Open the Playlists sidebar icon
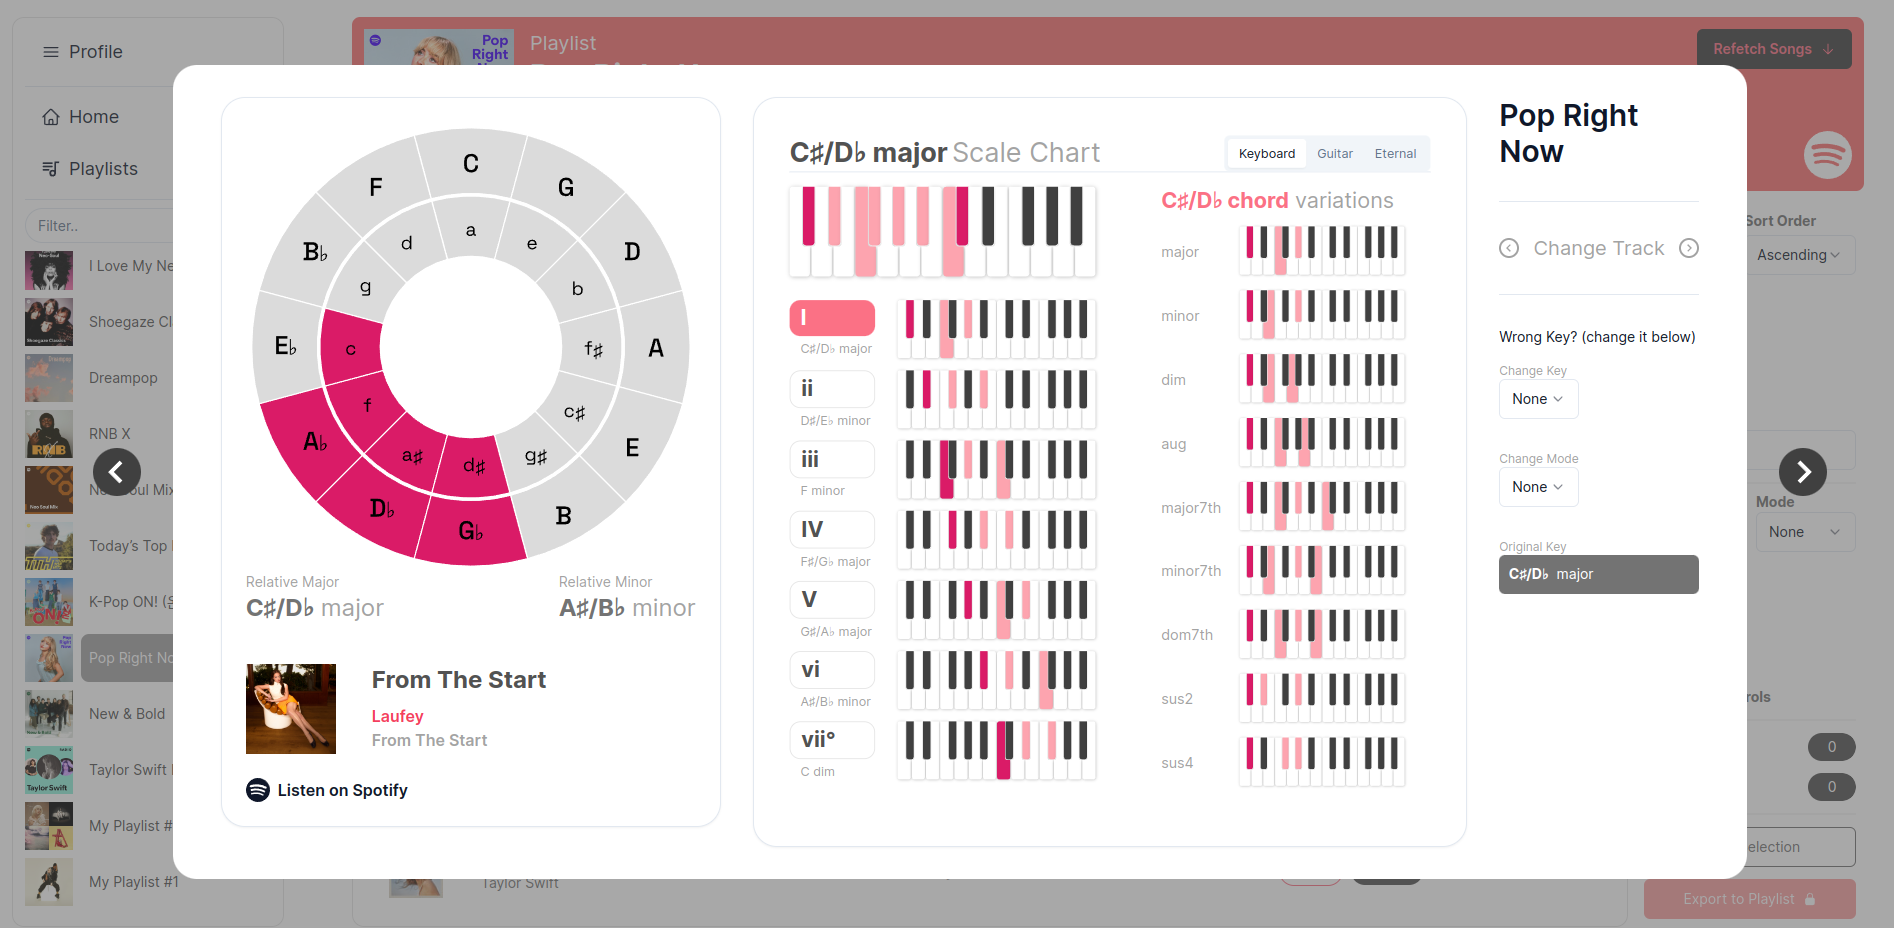The image size is (1894, 928). [x=51, y=169]
